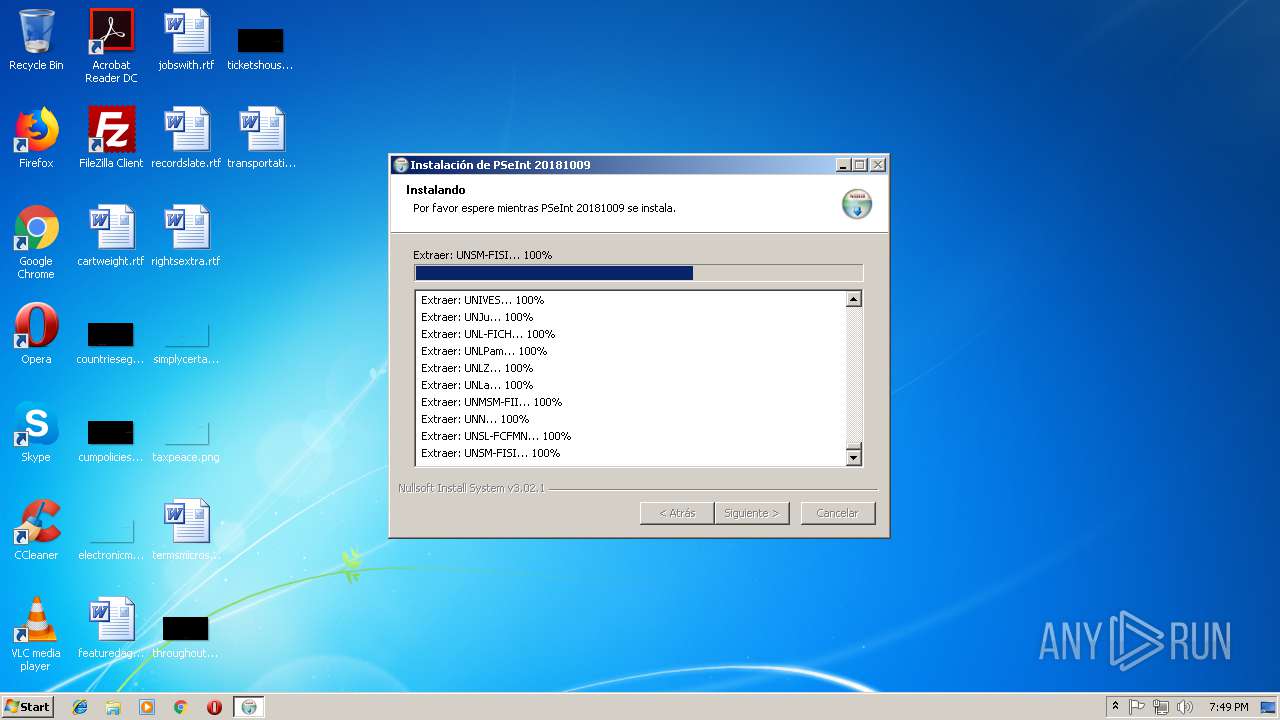Click the NSIS installer logo icon

[x=857, y=203]
